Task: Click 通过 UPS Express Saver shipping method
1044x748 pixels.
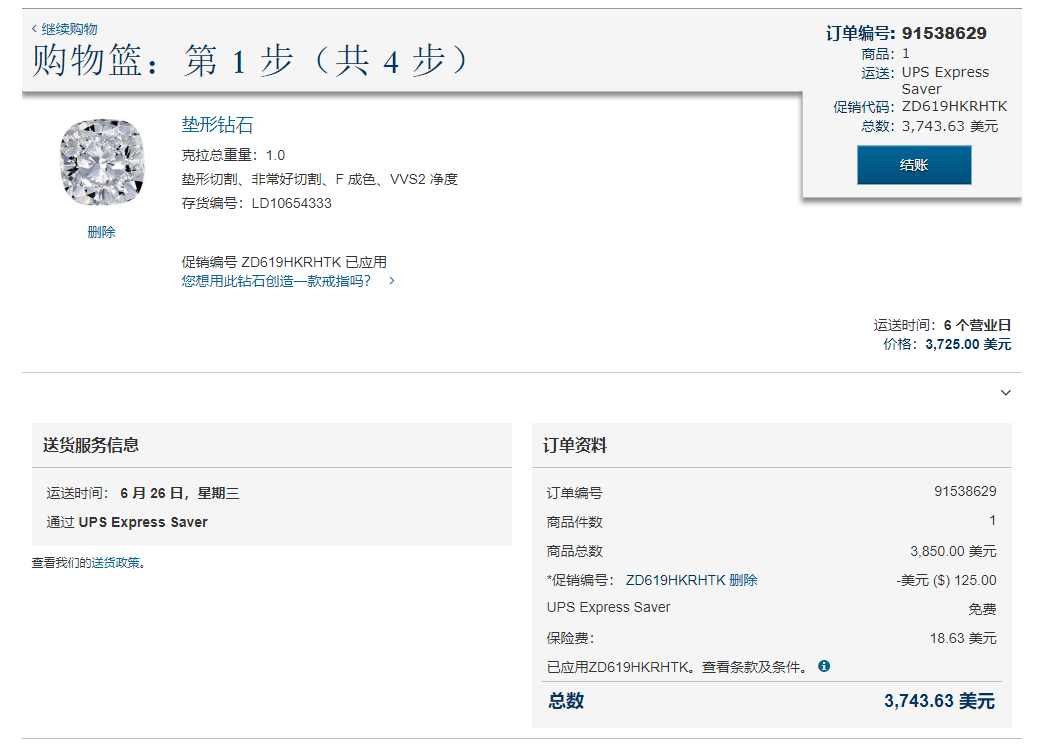Action: click(x=127, y=522)
